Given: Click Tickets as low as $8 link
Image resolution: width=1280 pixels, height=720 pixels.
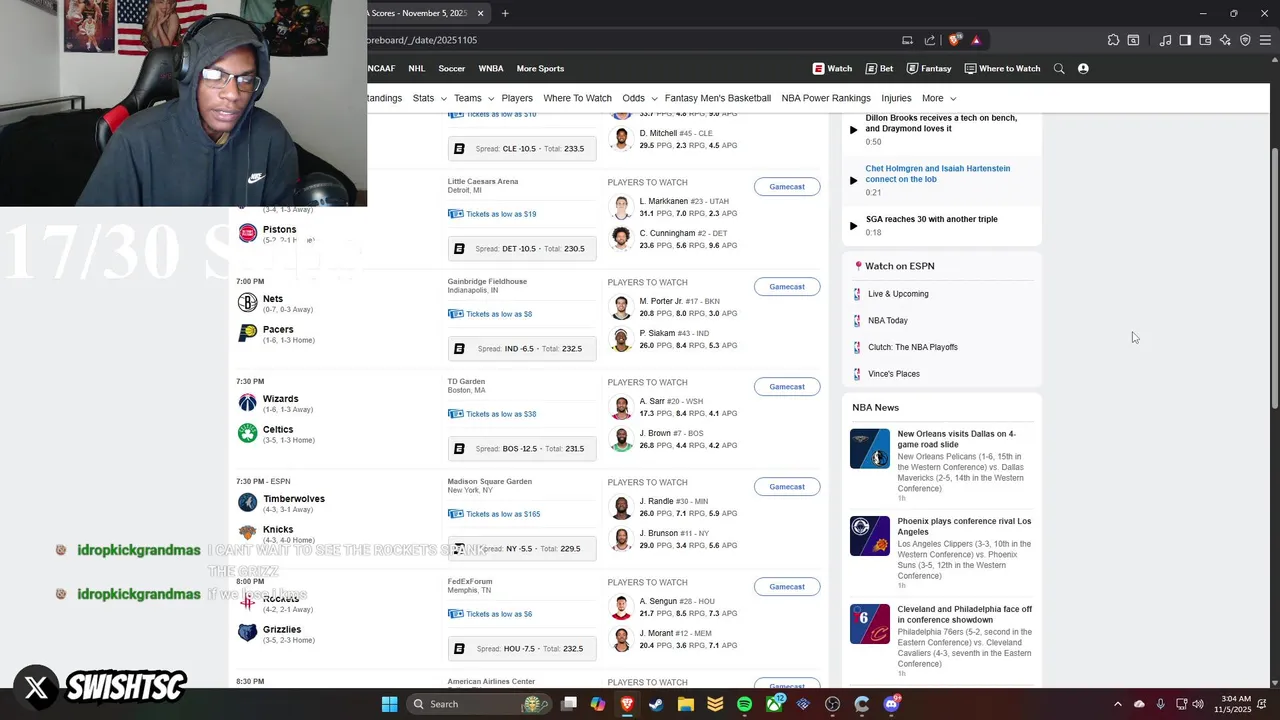Looking at the screenshot, I should 490,314.
